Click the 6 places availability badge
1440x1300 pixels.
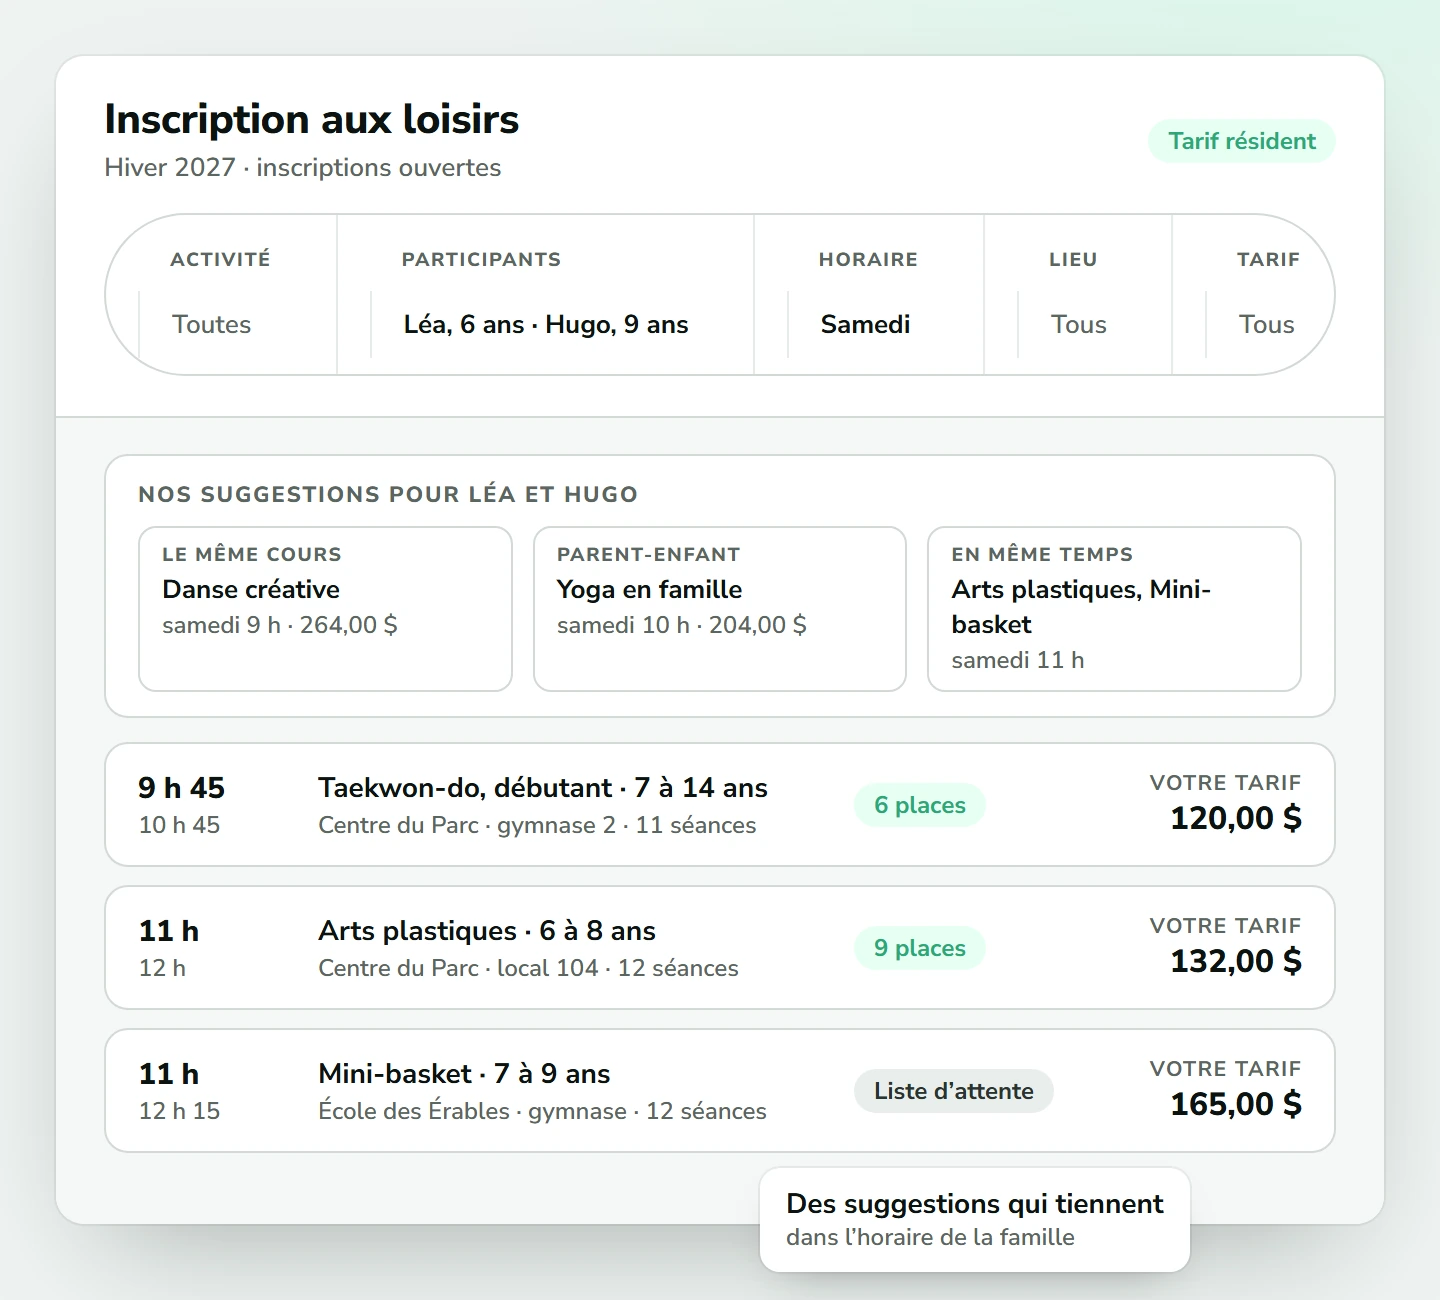point(920,805)
